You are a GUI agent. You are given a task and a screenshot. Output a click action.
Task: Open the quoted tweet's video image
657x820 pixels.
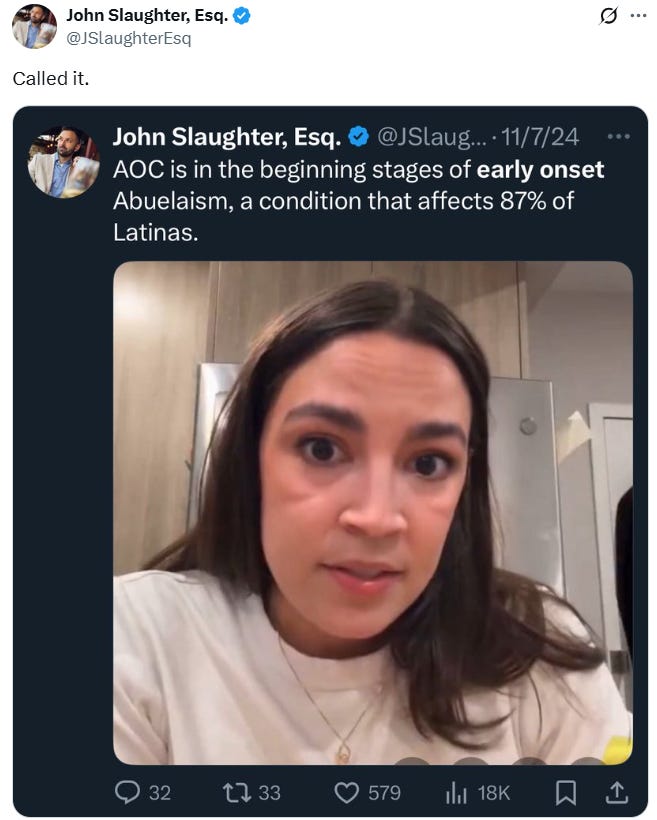click(373, 512)
